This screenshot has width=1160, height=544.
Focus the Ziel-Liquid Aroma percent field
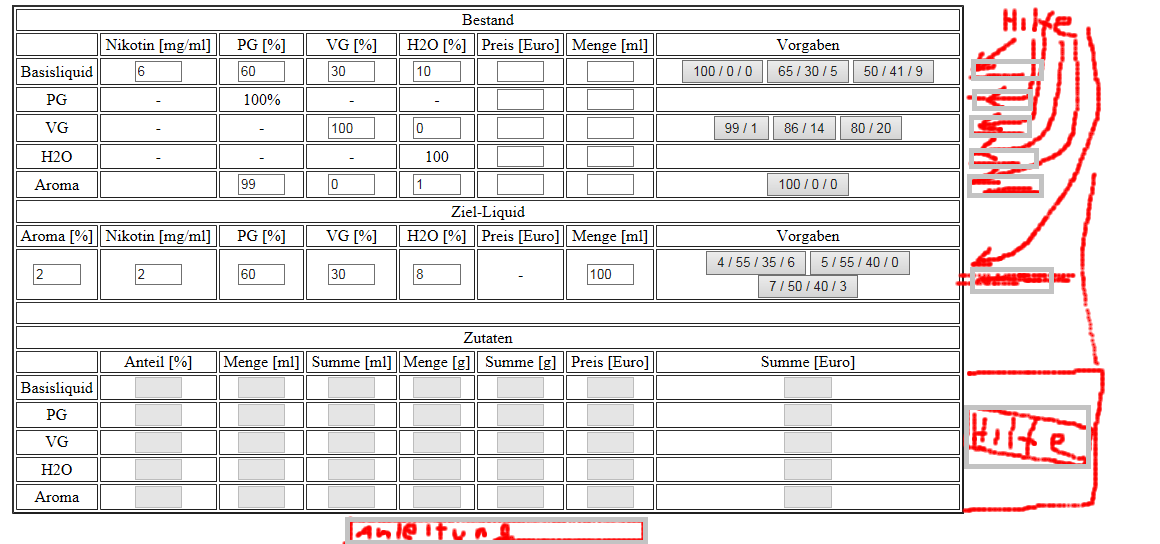click(56, 274)
